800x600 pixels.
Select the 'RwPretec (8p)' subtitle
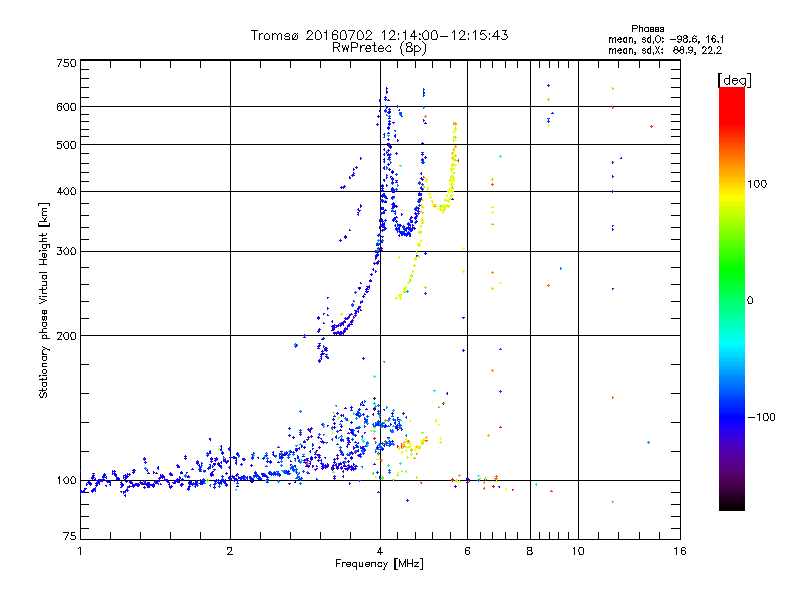[379, 48]
